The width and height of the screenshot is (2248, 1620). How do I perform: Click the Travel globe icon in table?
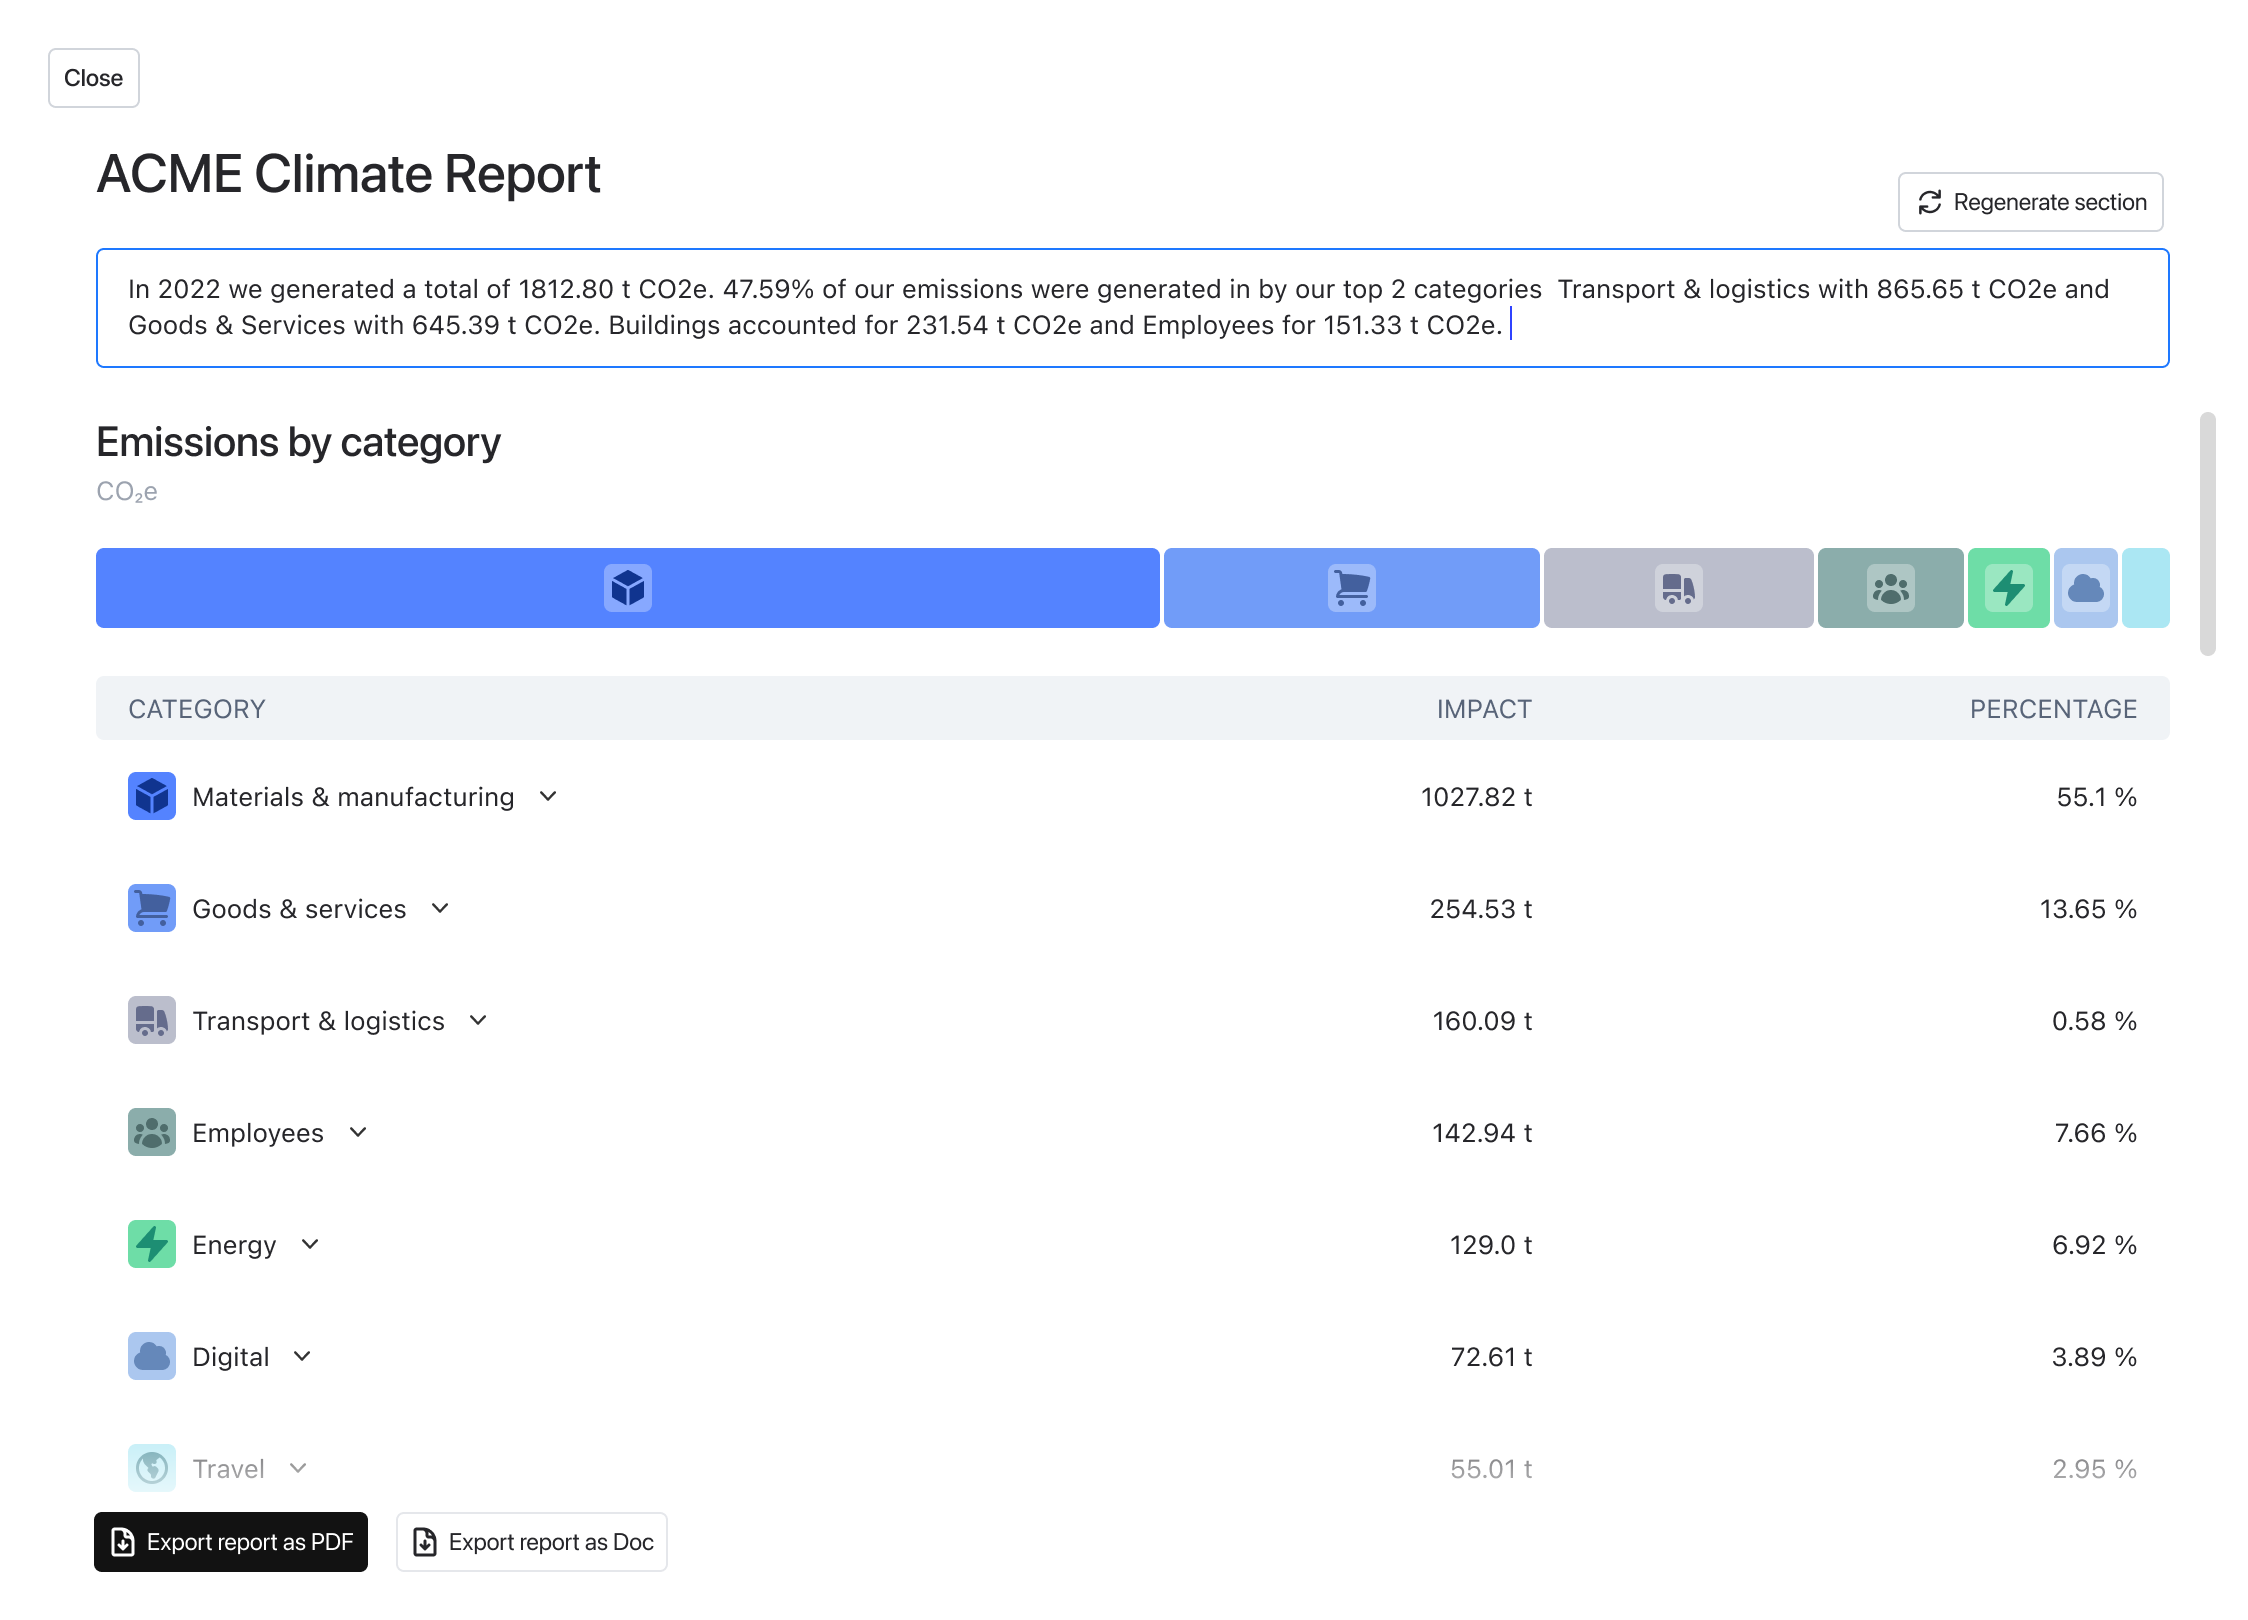tap(152, 1468)
